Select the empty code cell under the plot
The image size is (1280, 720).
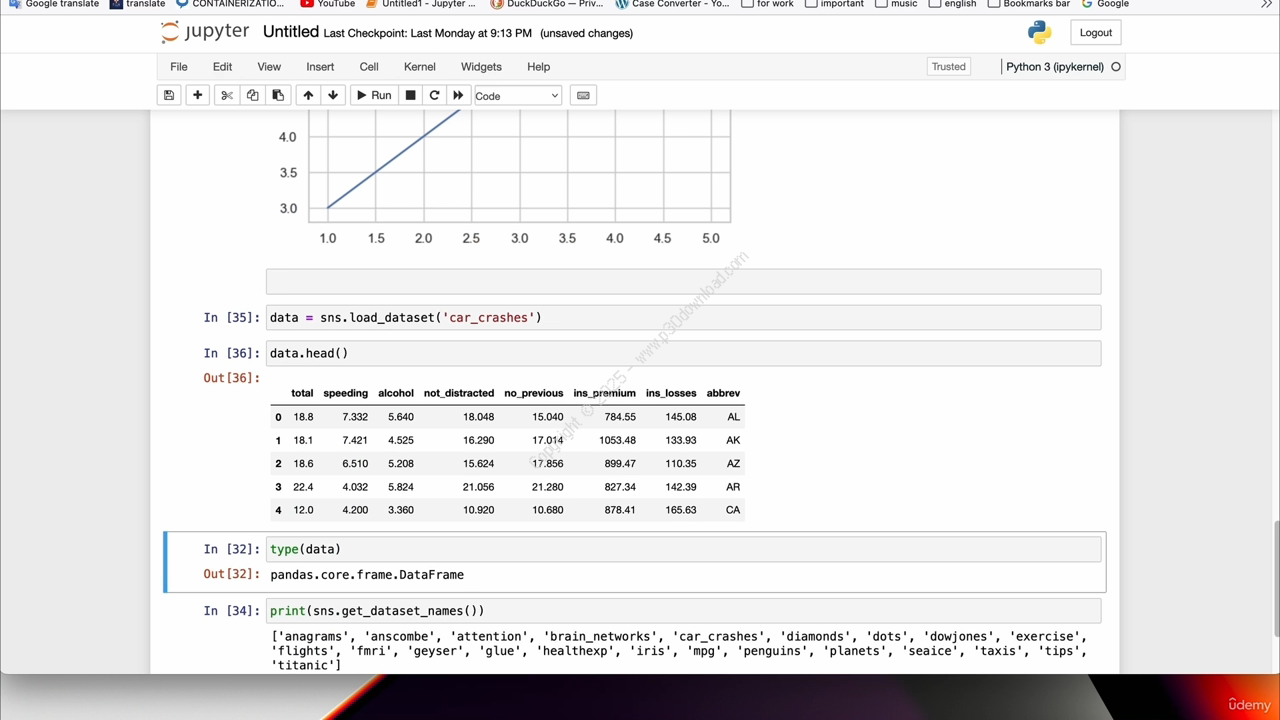click(x=683, y=282)
